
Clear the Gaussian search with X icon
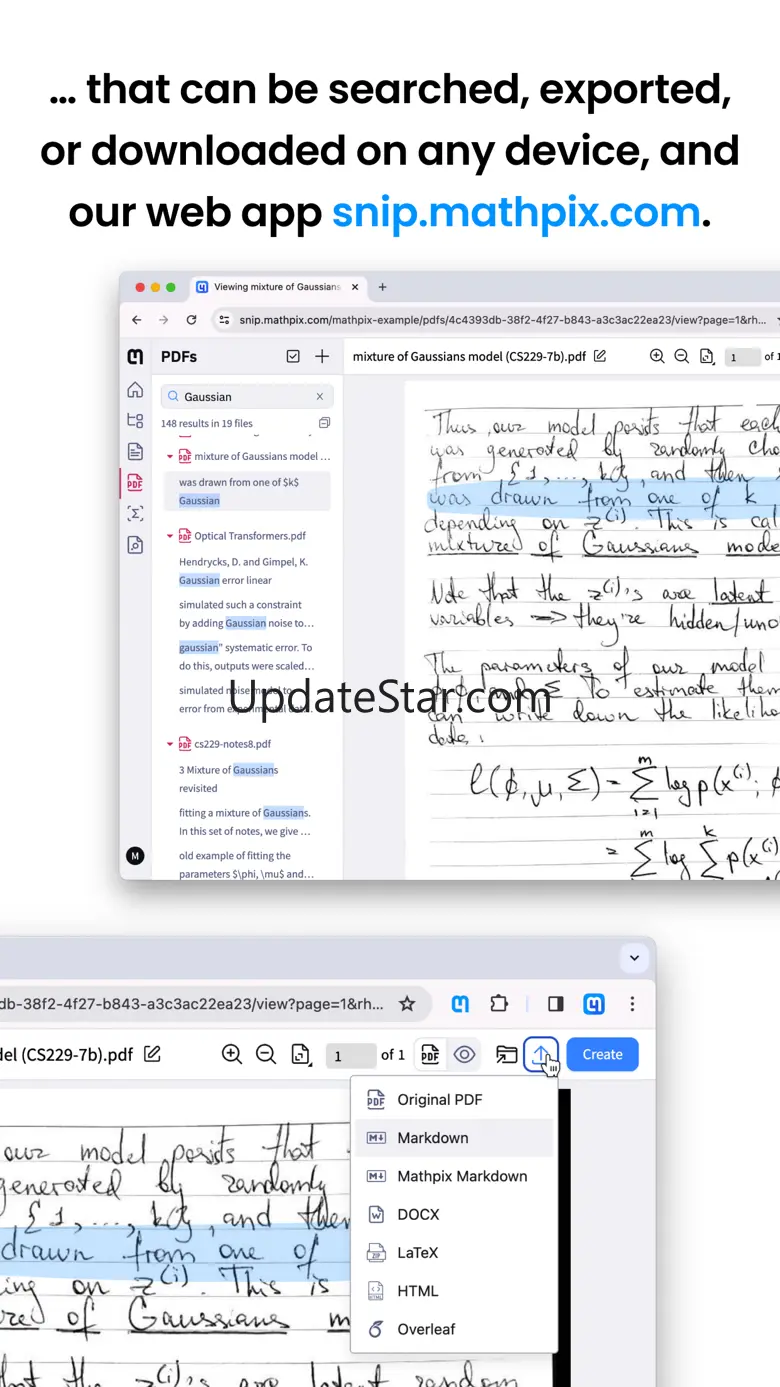coord(320,397)
